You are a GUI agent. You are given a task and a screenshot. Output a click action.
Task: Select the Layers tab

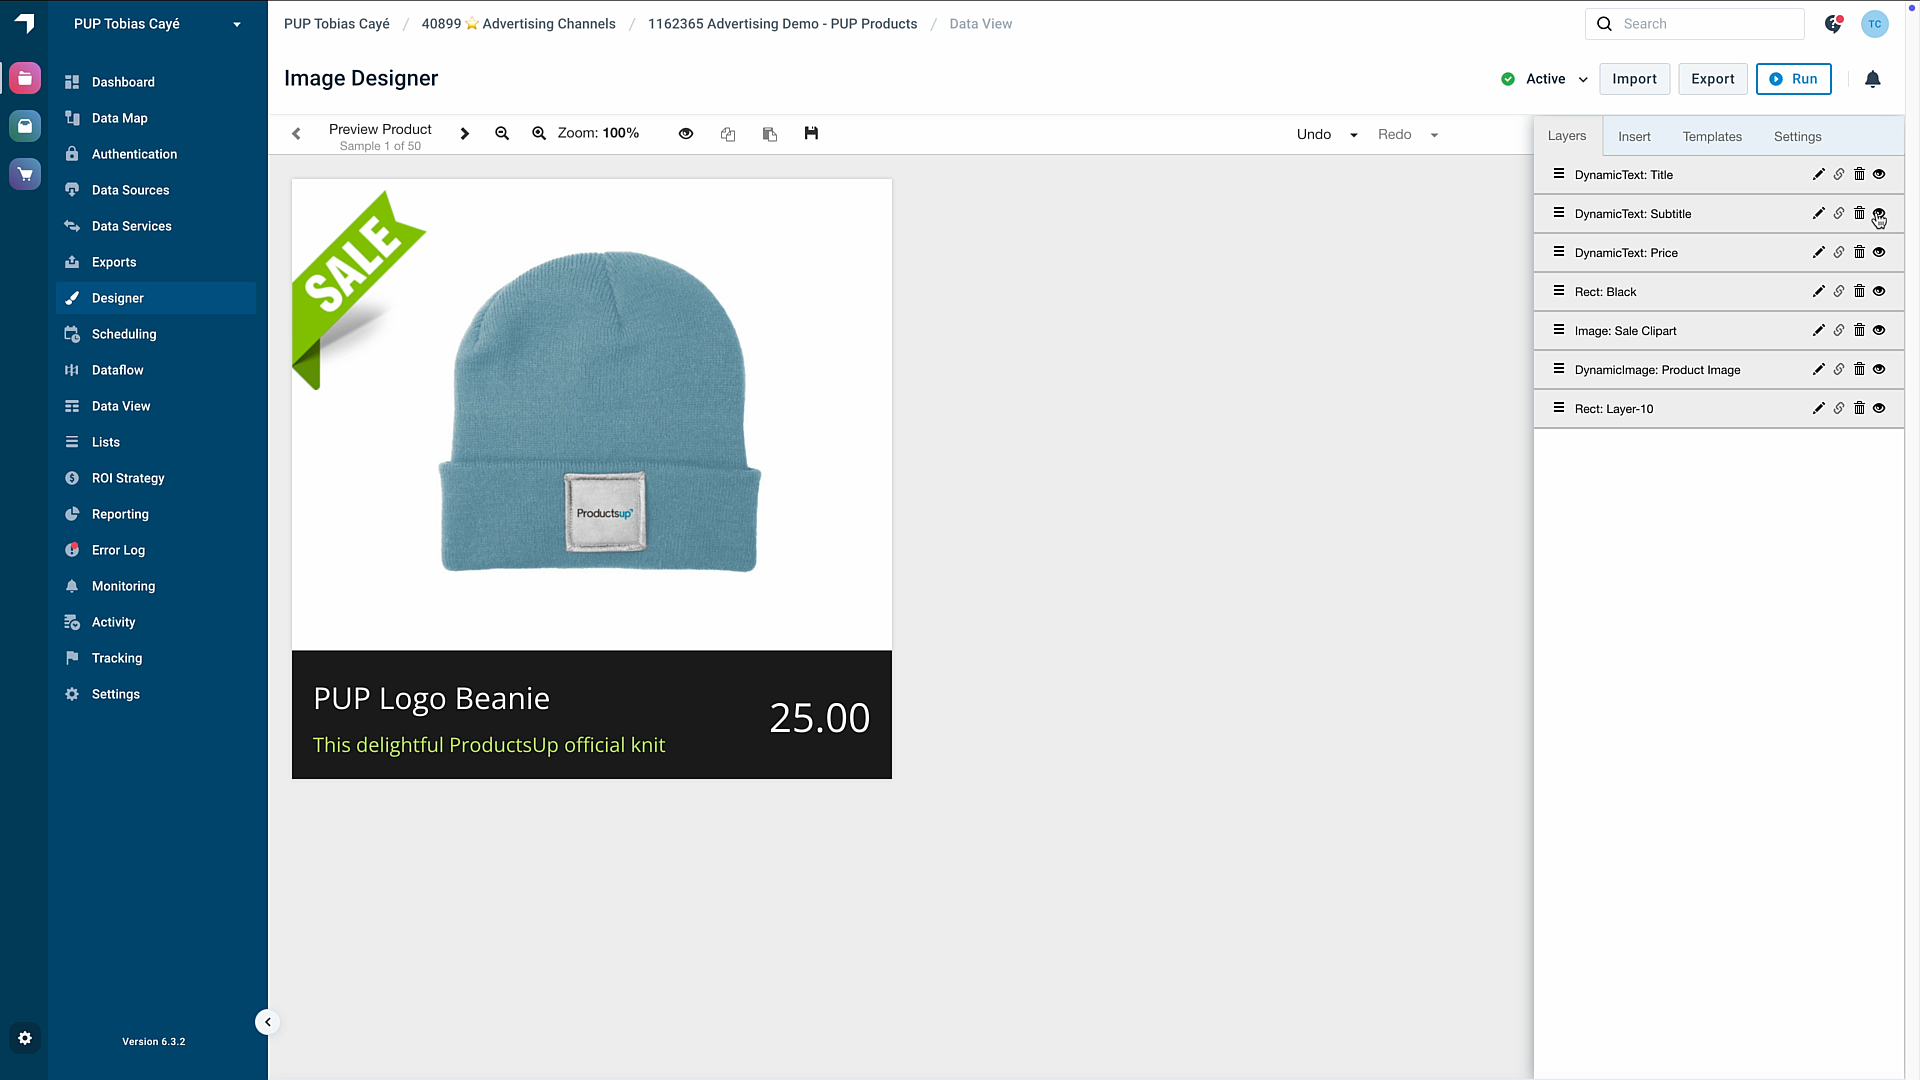1567,136
